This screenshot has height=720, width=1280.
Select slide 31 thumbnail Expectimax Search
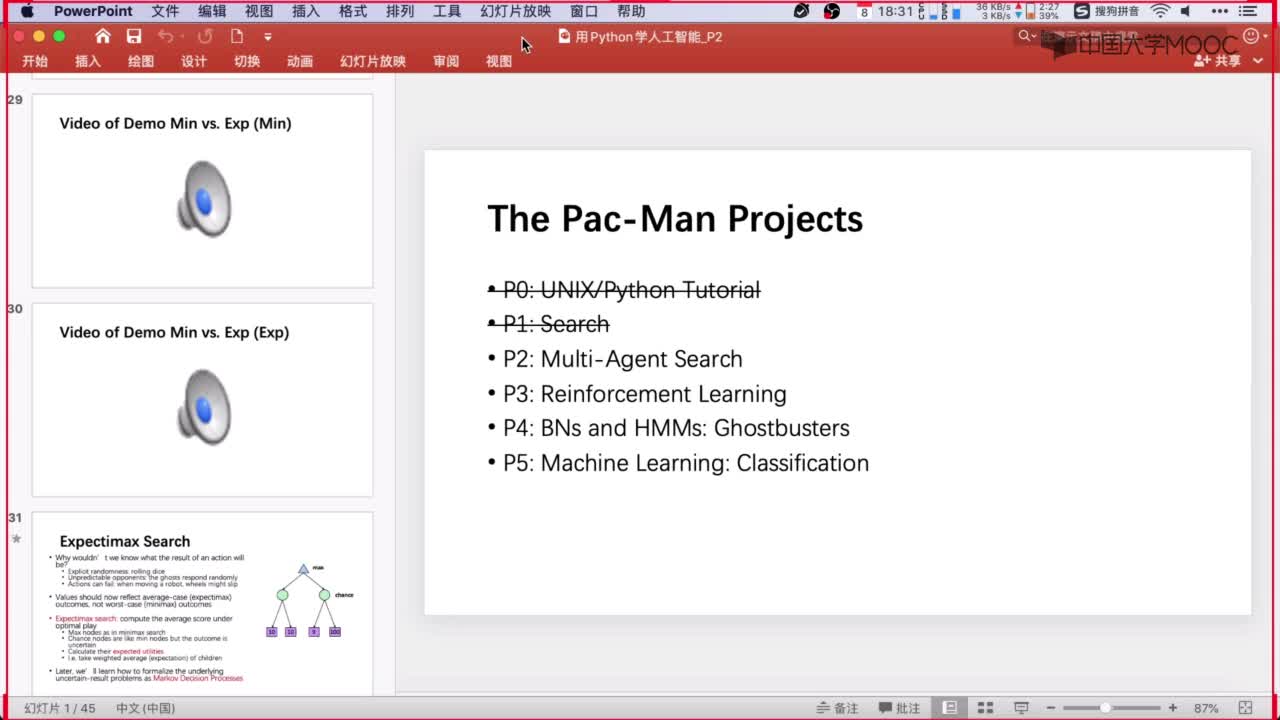202,604
